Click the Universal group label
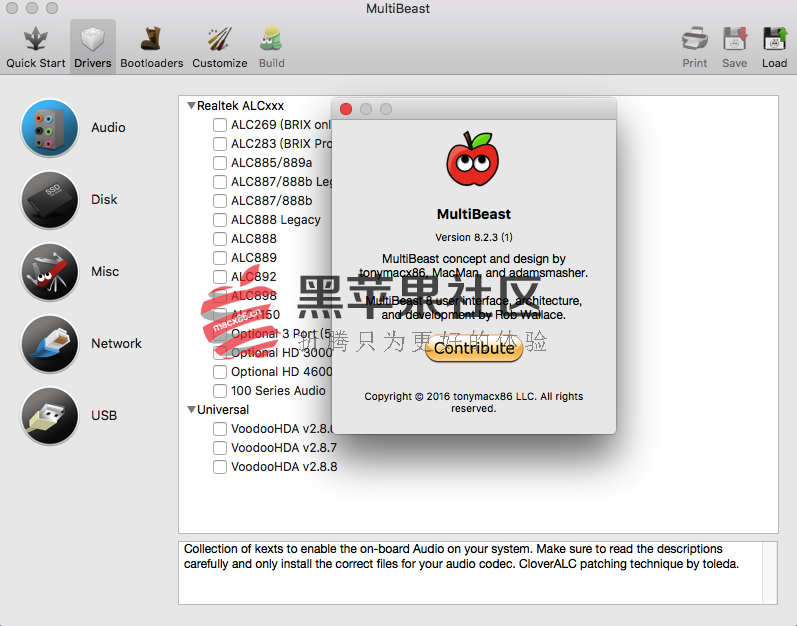 point(223,410)
